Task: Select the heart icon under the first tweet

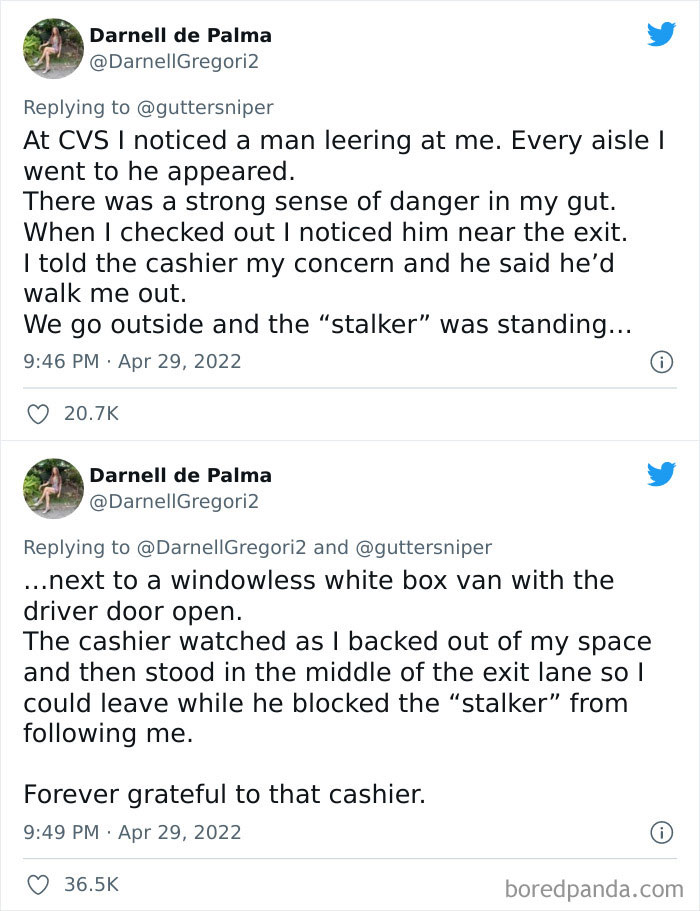Action: (x=40, y=411)
